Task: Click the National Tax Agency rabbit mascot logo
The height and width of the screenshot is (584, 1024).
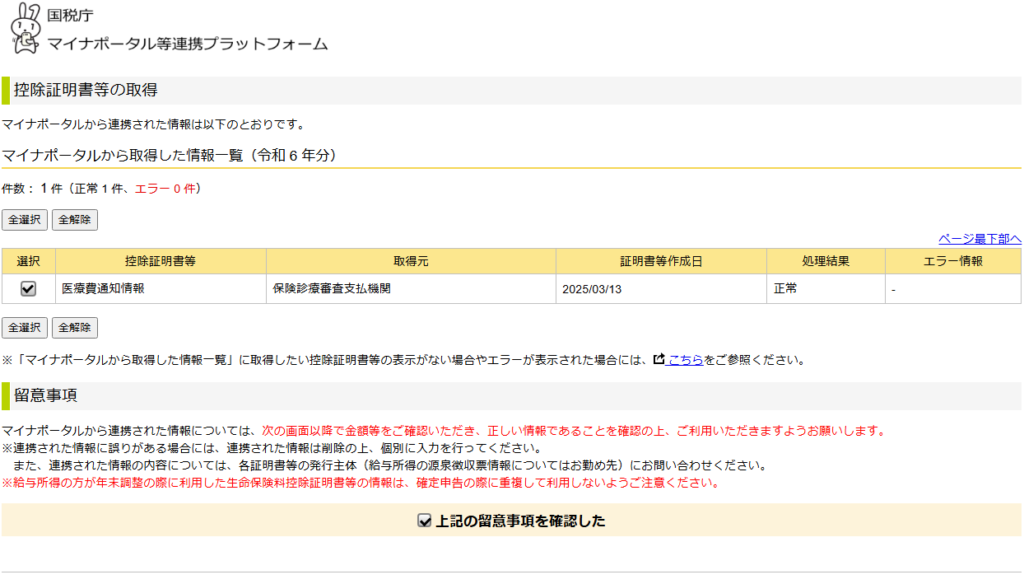Action: tap(24, 30)
